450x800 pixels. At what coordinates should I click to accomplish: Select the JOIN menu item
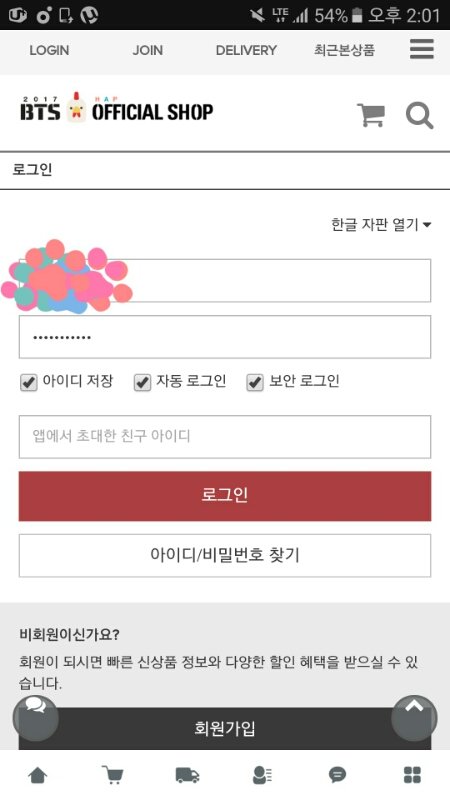(x=147, y=51)
